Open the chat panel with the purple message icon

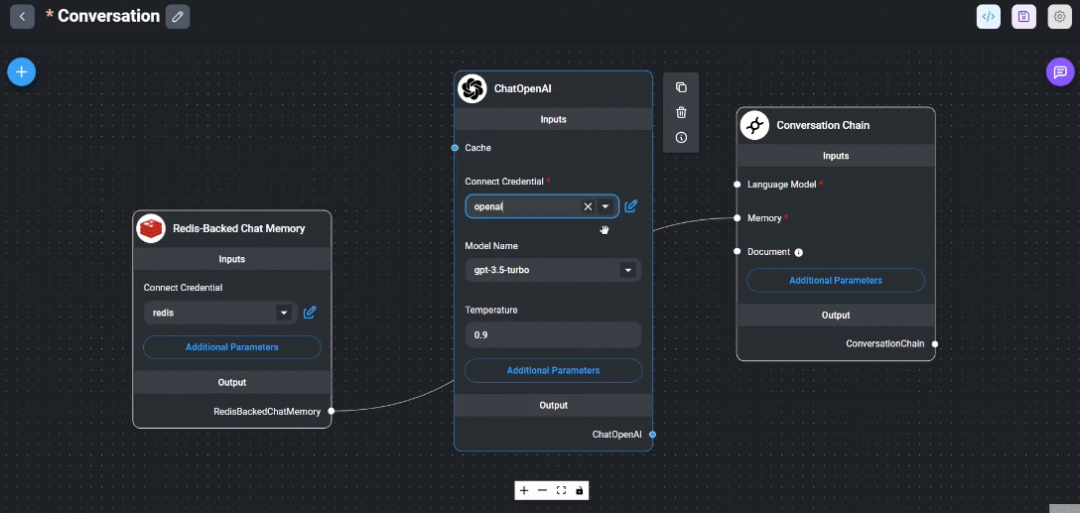point(1060,72)
